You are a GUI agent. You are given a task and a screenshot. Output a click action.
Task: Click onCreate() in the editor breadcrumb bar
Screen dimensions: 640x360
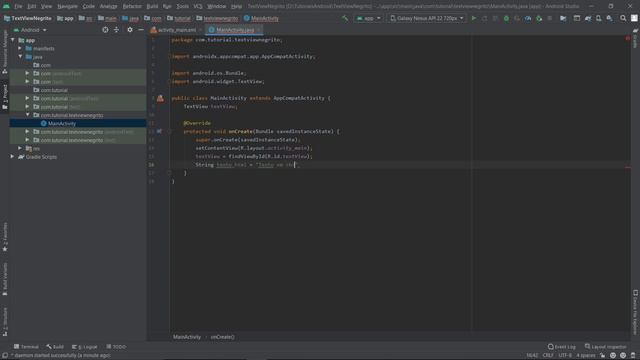pyautogui.click(x=222, y=337)
